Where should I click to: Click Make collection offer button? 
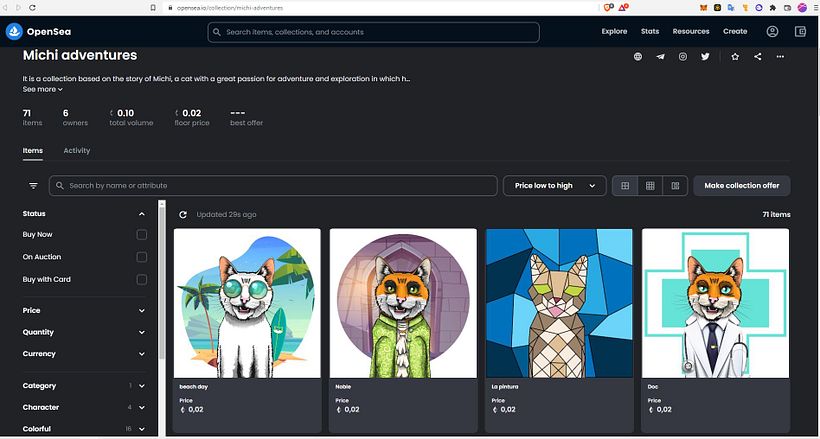[x=742, y=186]
